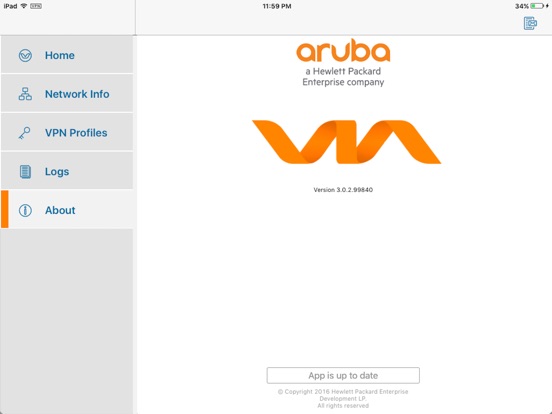Click the Version 3.0.2.99840 text
Image resolution: width=552 pixels, height=414 pixels.
pyautogui.click(x=343, y=190)
